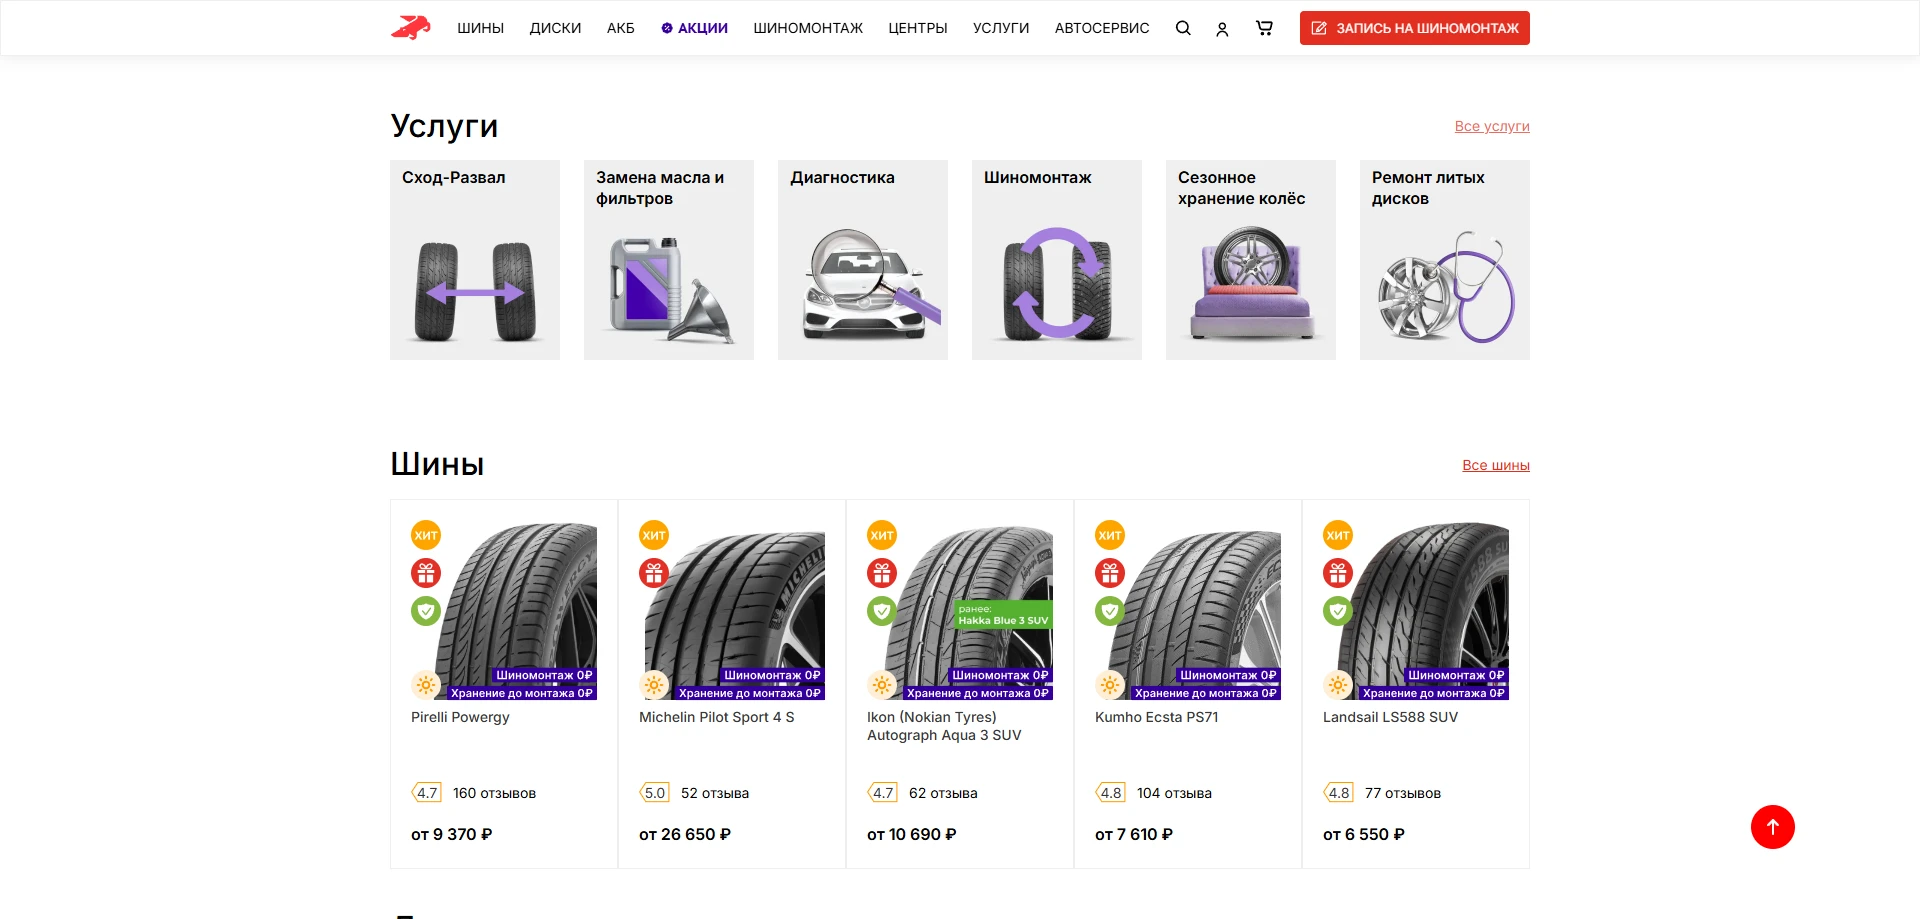Click the ХИТ badge on Ikon Autograph Aqua
This screenshot has height=919, width=1920.
pyautogui.click(x=882, y=535)
